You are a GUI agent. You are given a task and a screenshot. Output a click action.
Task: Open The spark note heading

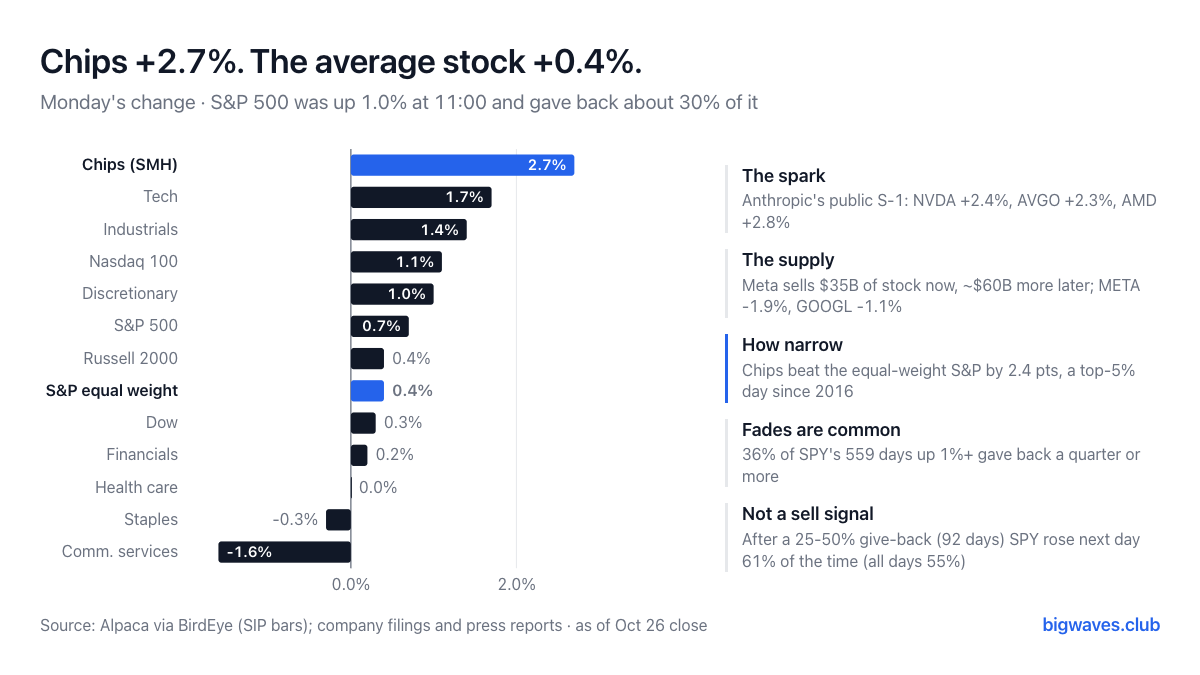pyautogui.click(x=784, y=176)
